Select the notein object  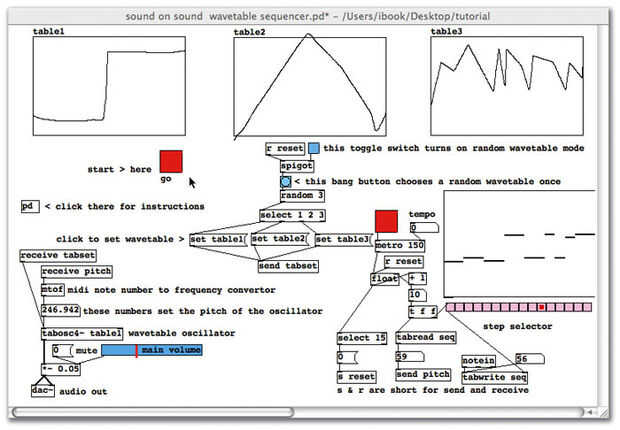479,361
